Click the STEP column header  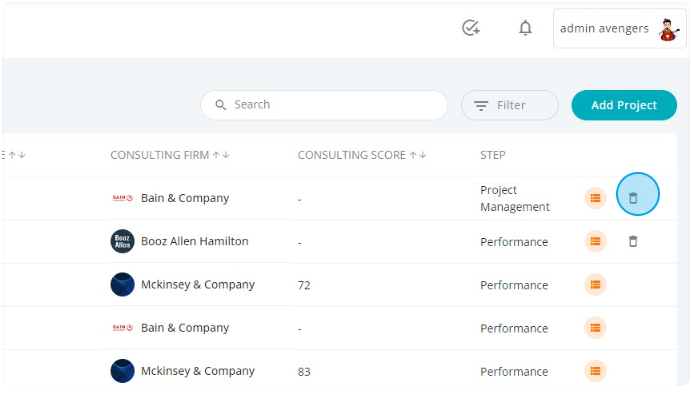point(493,155)
